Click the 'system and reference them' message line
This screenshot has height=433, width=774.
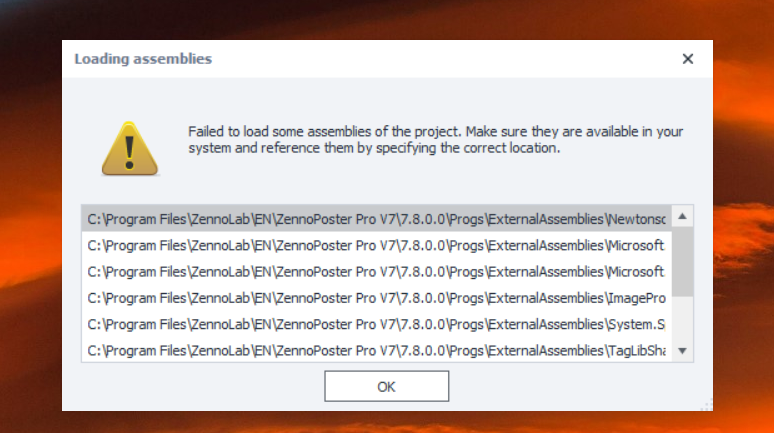click(x=375, y=149)
